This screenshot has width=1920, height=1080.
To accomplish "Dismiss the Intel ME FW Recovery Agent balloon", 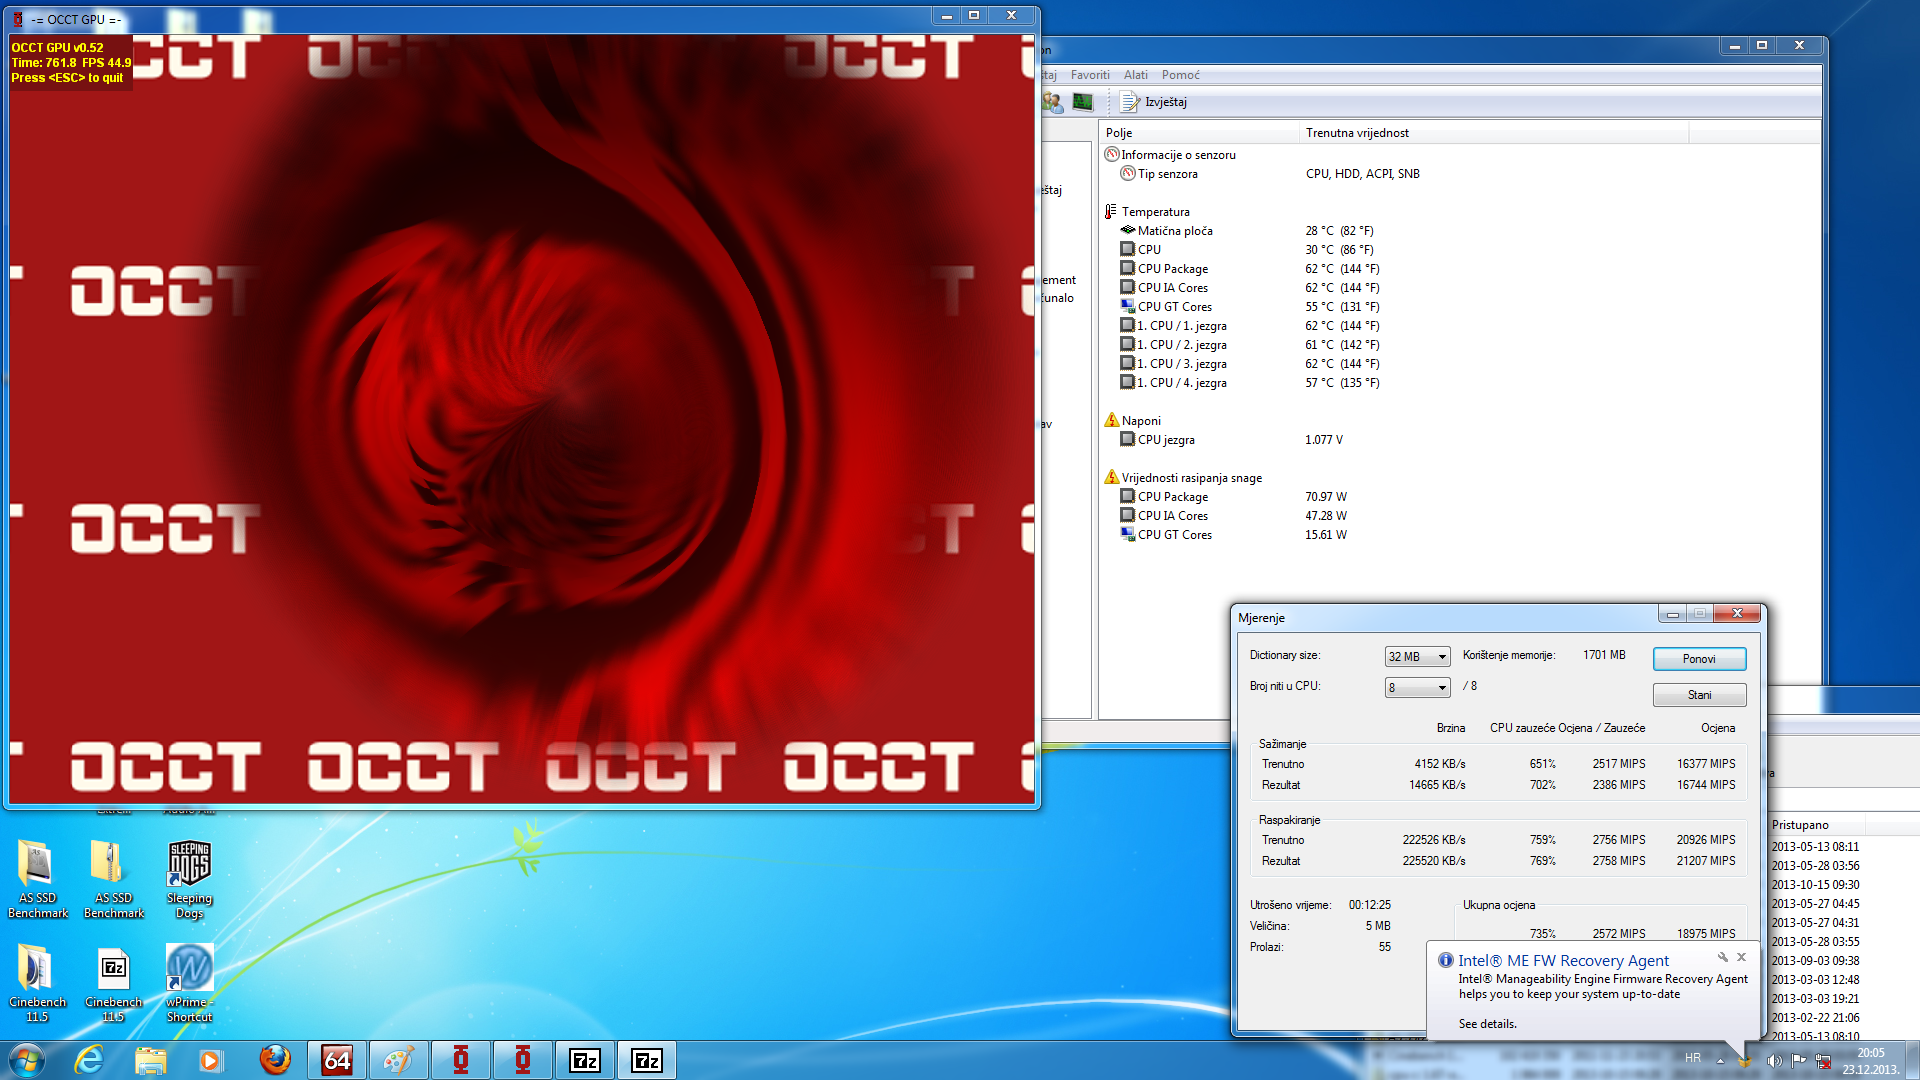I will click(1741, 958).
